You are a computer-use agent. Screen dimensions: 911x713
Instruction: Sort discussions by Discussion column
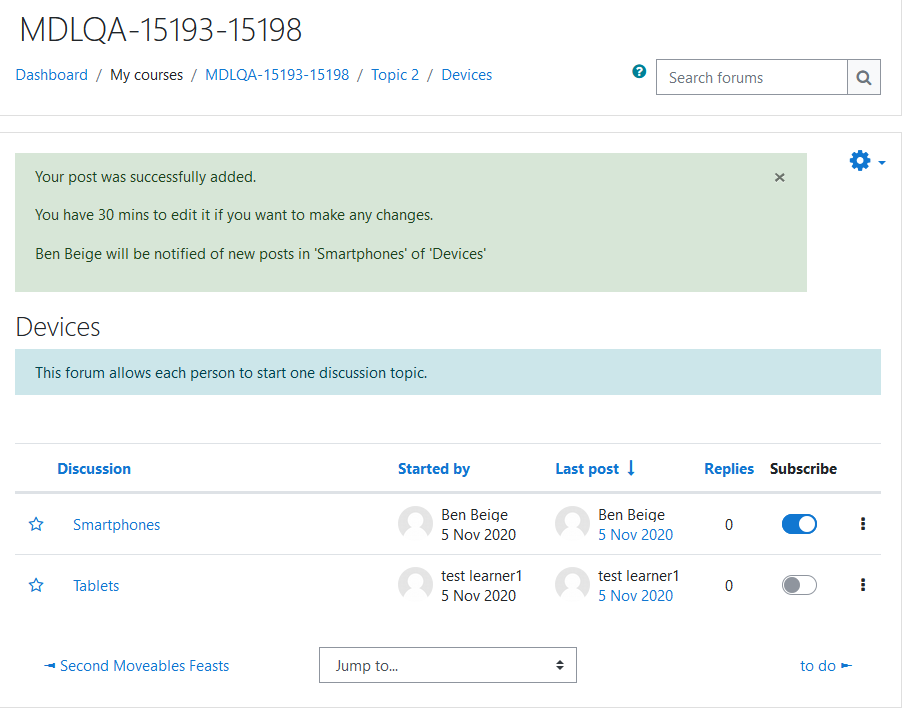coord(94,469)
